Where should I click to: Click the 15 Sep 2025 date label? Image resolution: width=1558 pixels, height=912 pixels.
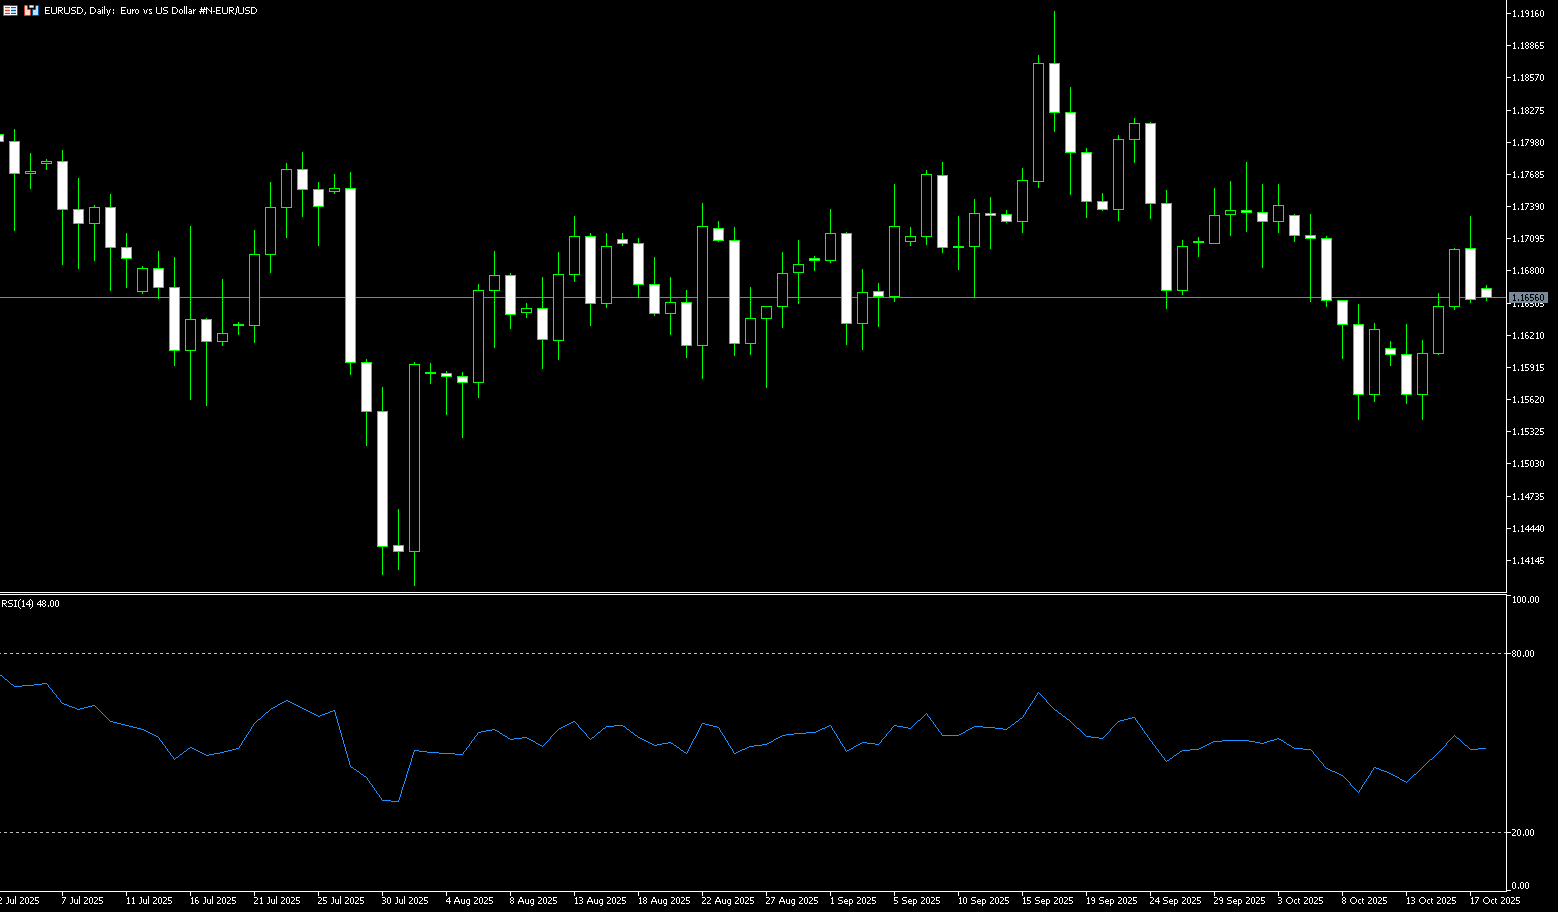coord(1047,901)
